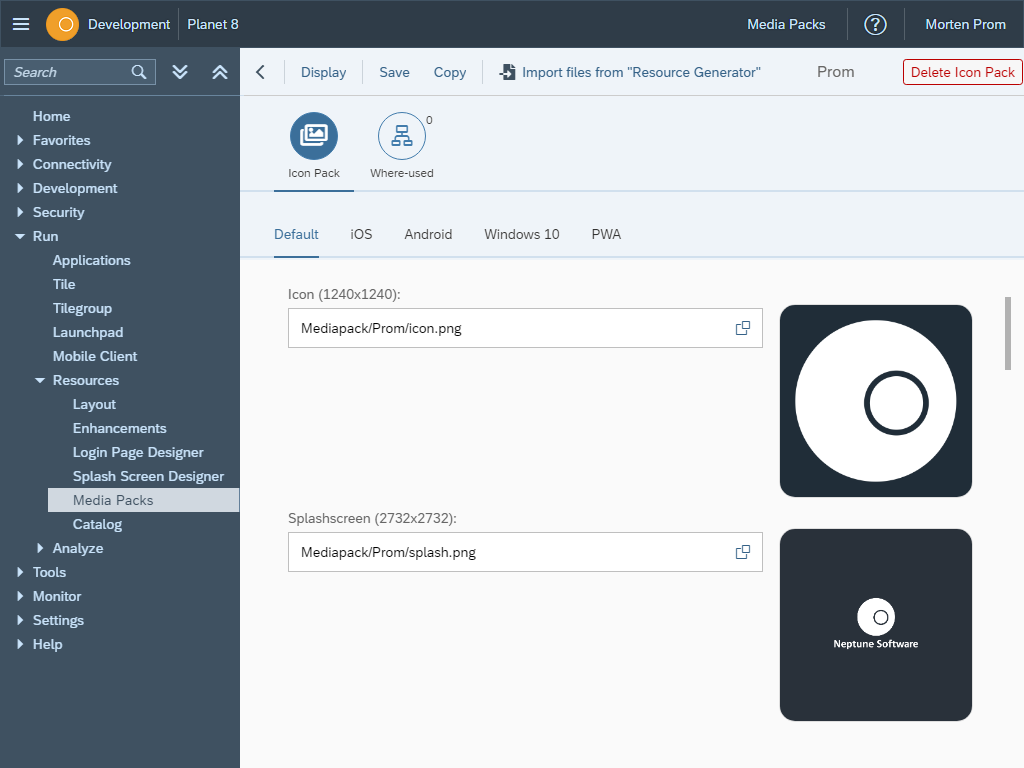Click the search magnifier icon
This screenshot has width=1024, height=768.
click(140, 72)
